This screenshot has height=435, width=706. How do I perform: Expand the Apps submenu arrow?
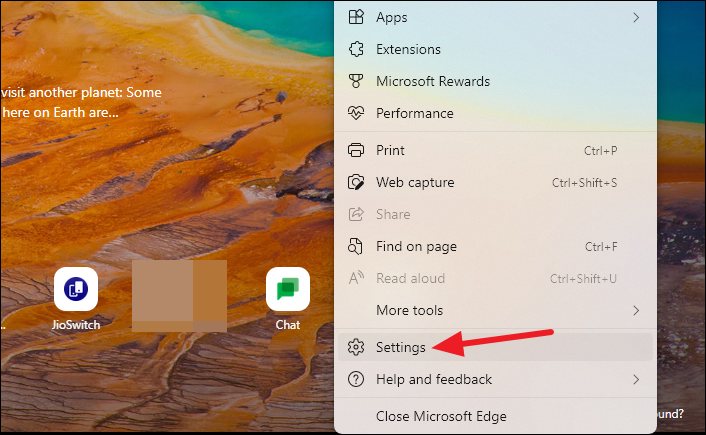pos(636,18)
